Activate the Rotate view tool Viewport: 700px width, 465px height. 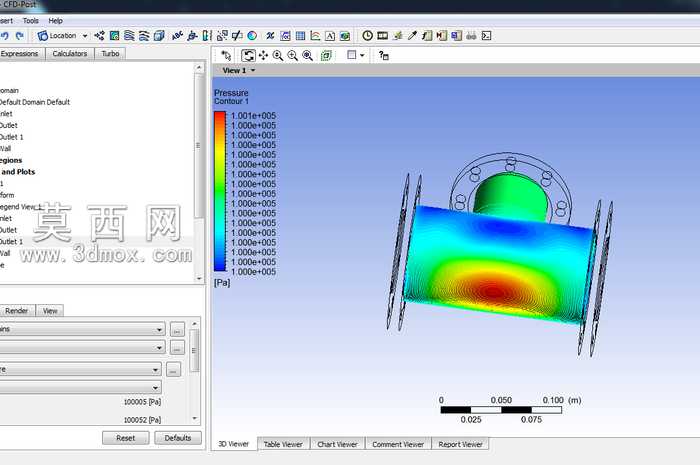(248, 55)
